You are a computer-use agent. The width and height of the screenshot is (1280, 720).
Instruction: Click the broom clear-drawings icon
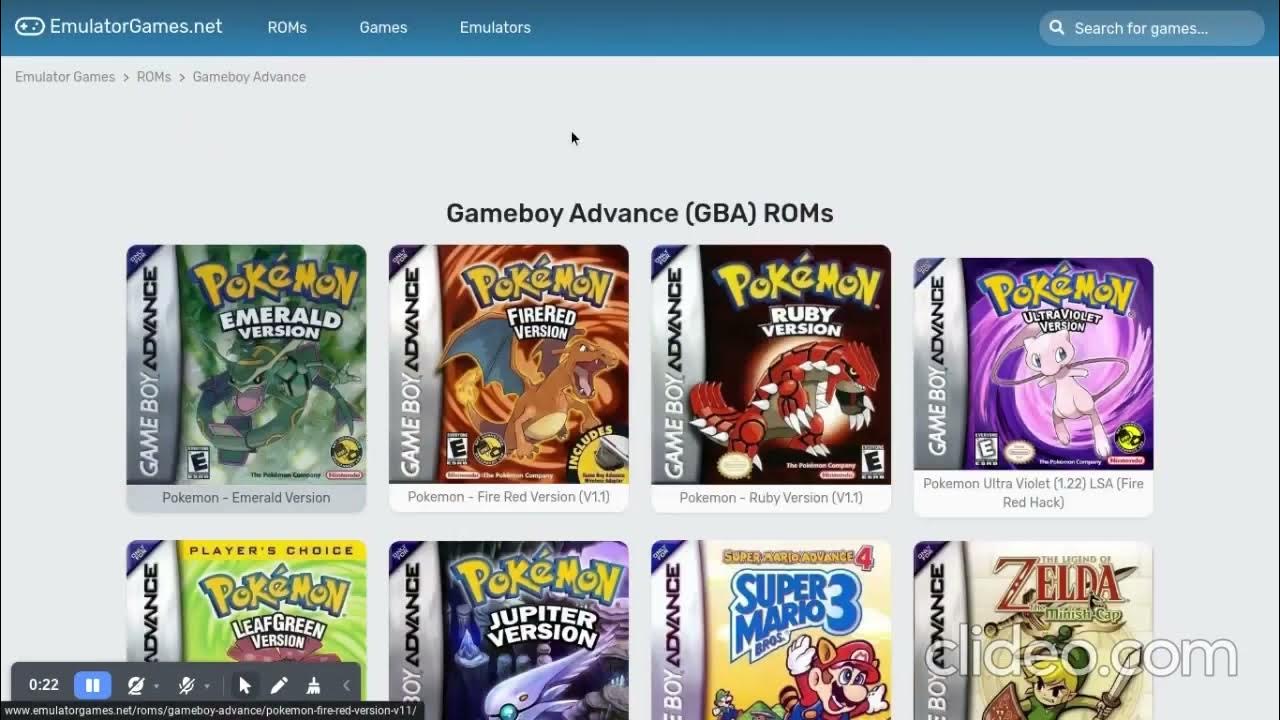pyautogui.click(x=313, y=685)
